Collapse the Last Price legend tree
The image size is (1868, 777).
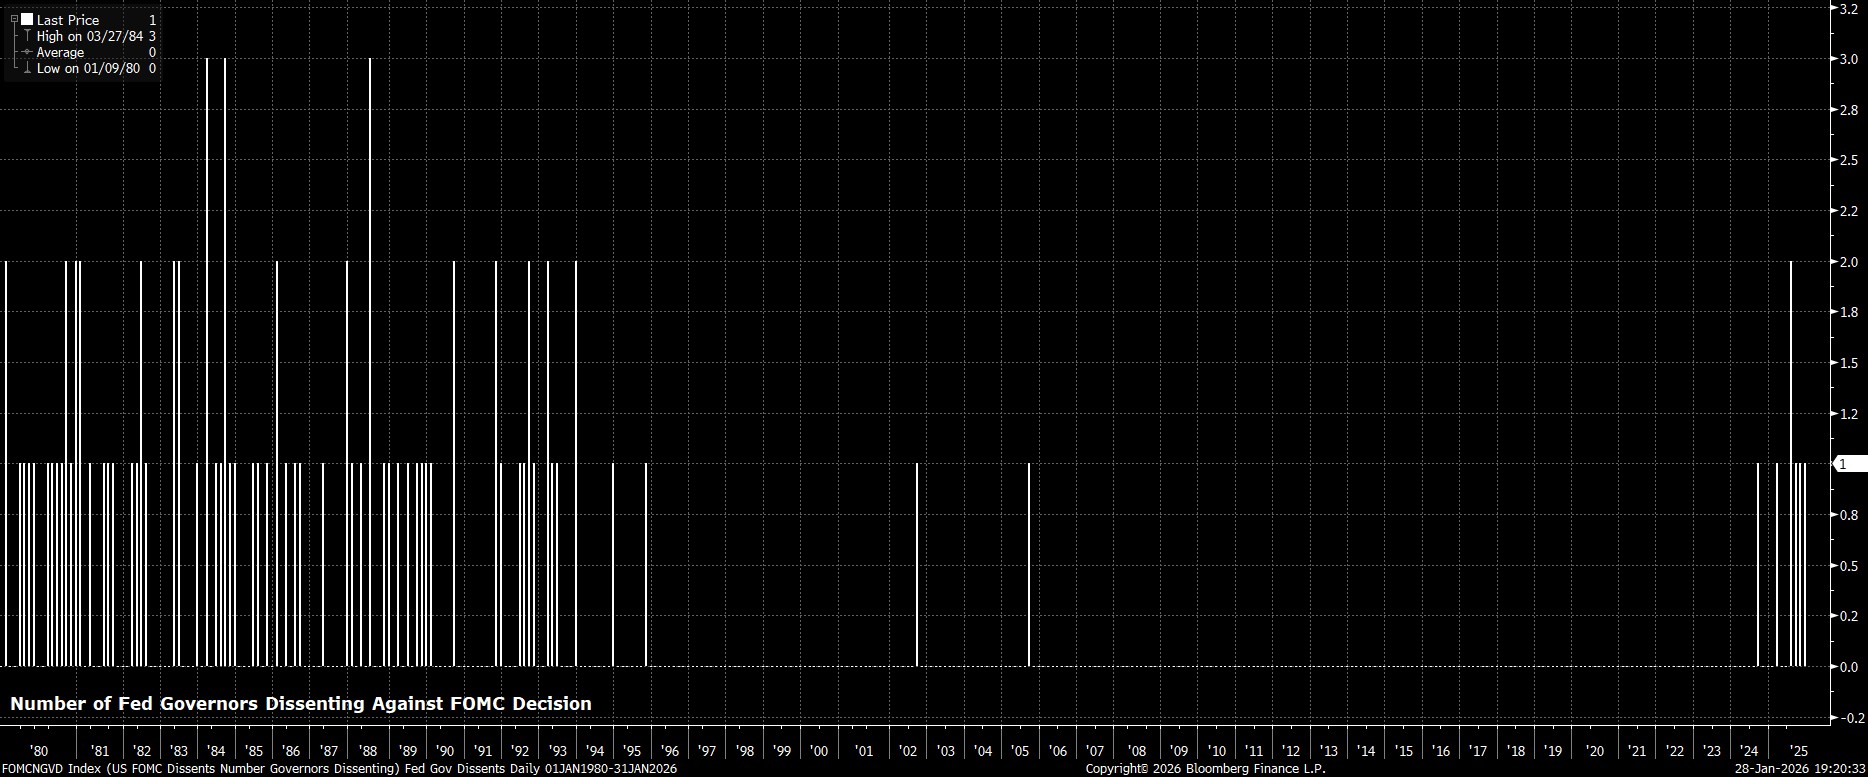tap(14, 19)
